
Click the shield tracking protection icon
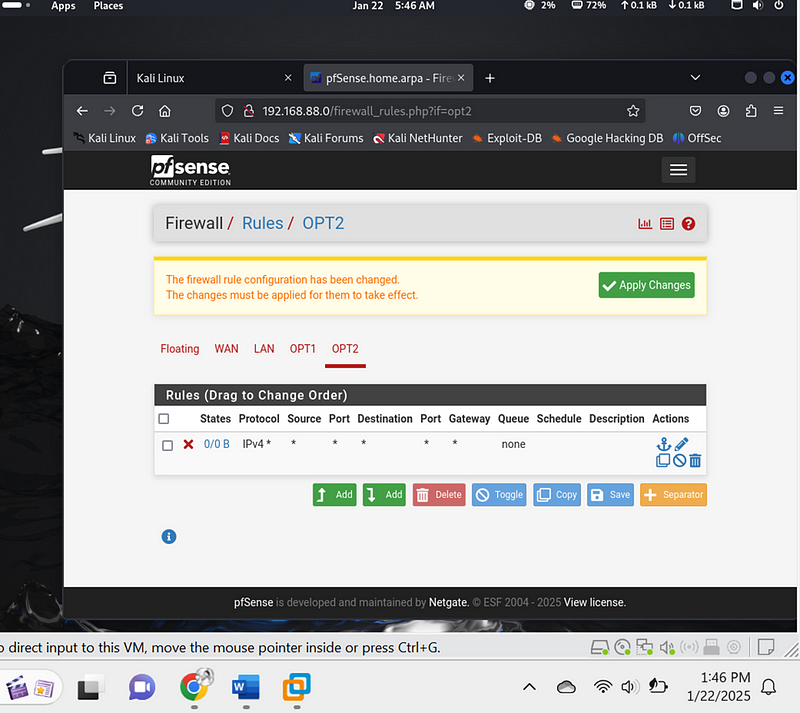pos(228,111)
